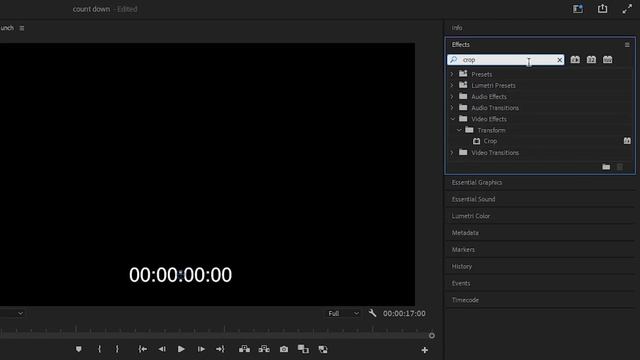Open the Comparison View button
The width and height of the screenshot is (640, 360).
tap(303, 349)
